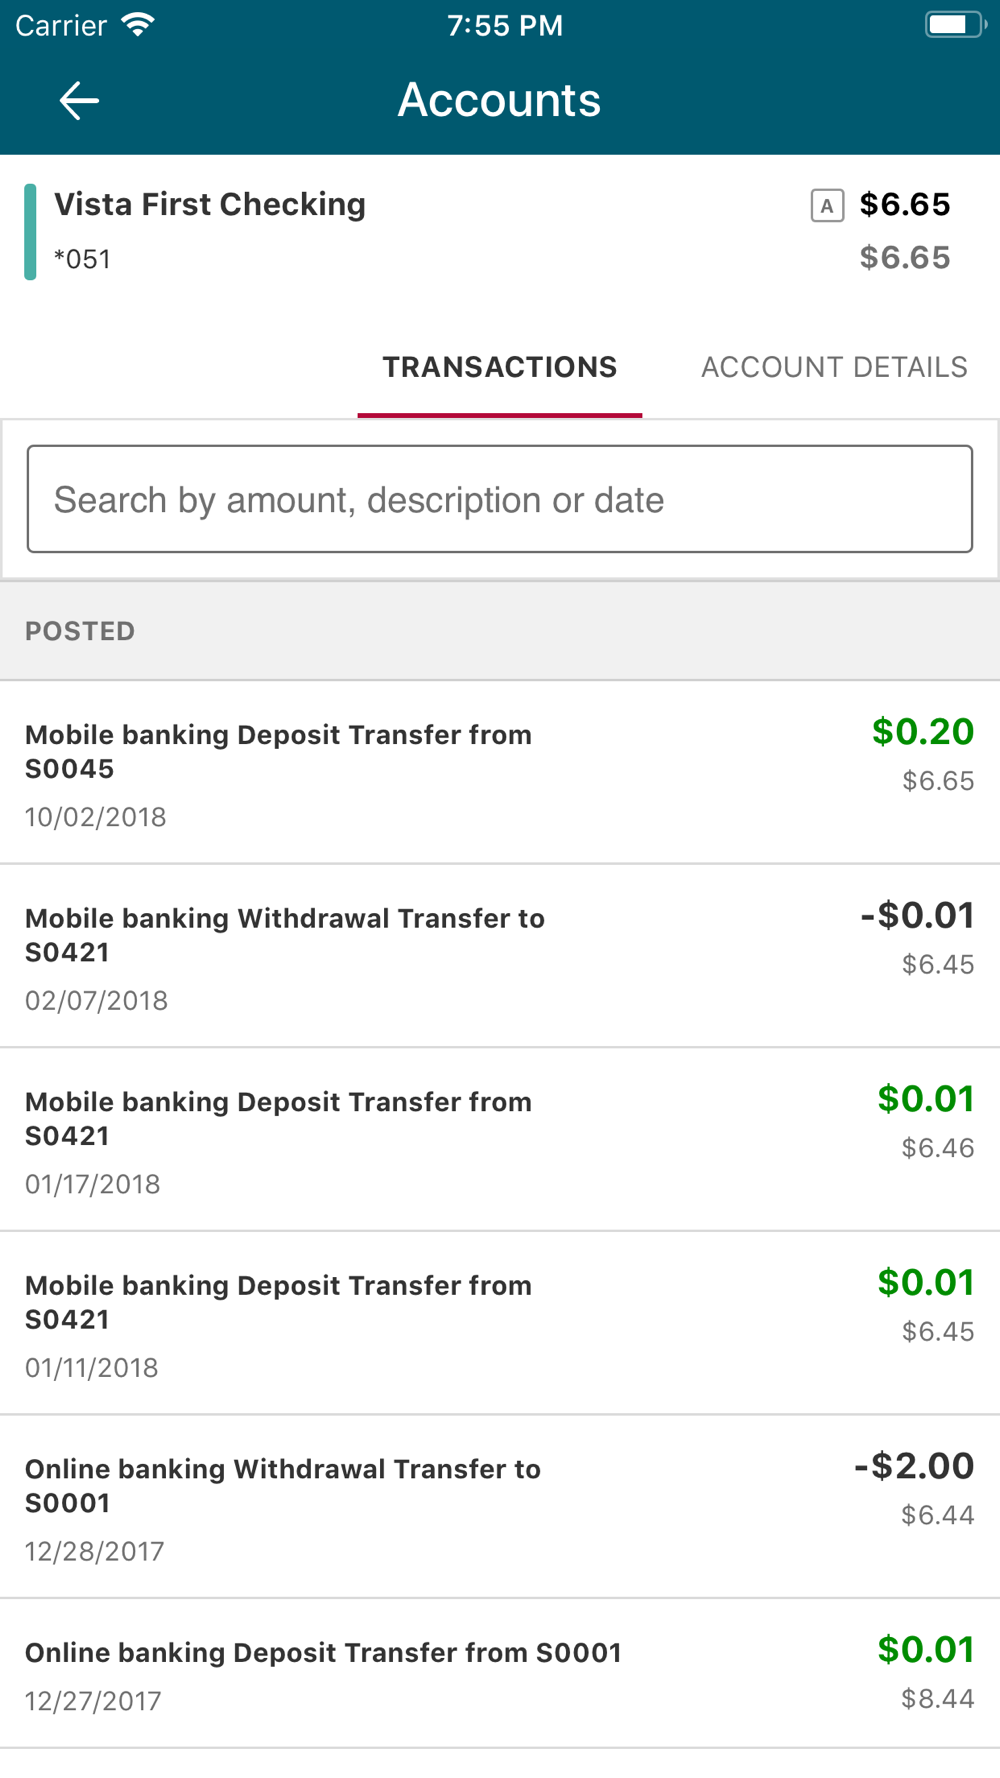
Task: Open the Vista First Checking account header
Action: coord(210,205)
